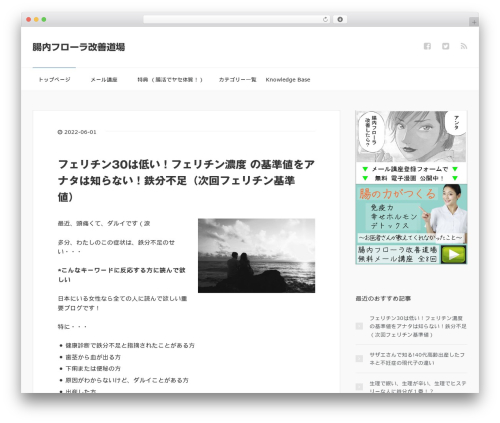
Task: Click bullet text 下痢または便秘の方
Action: pyautogui.click(x=93, y=368)
